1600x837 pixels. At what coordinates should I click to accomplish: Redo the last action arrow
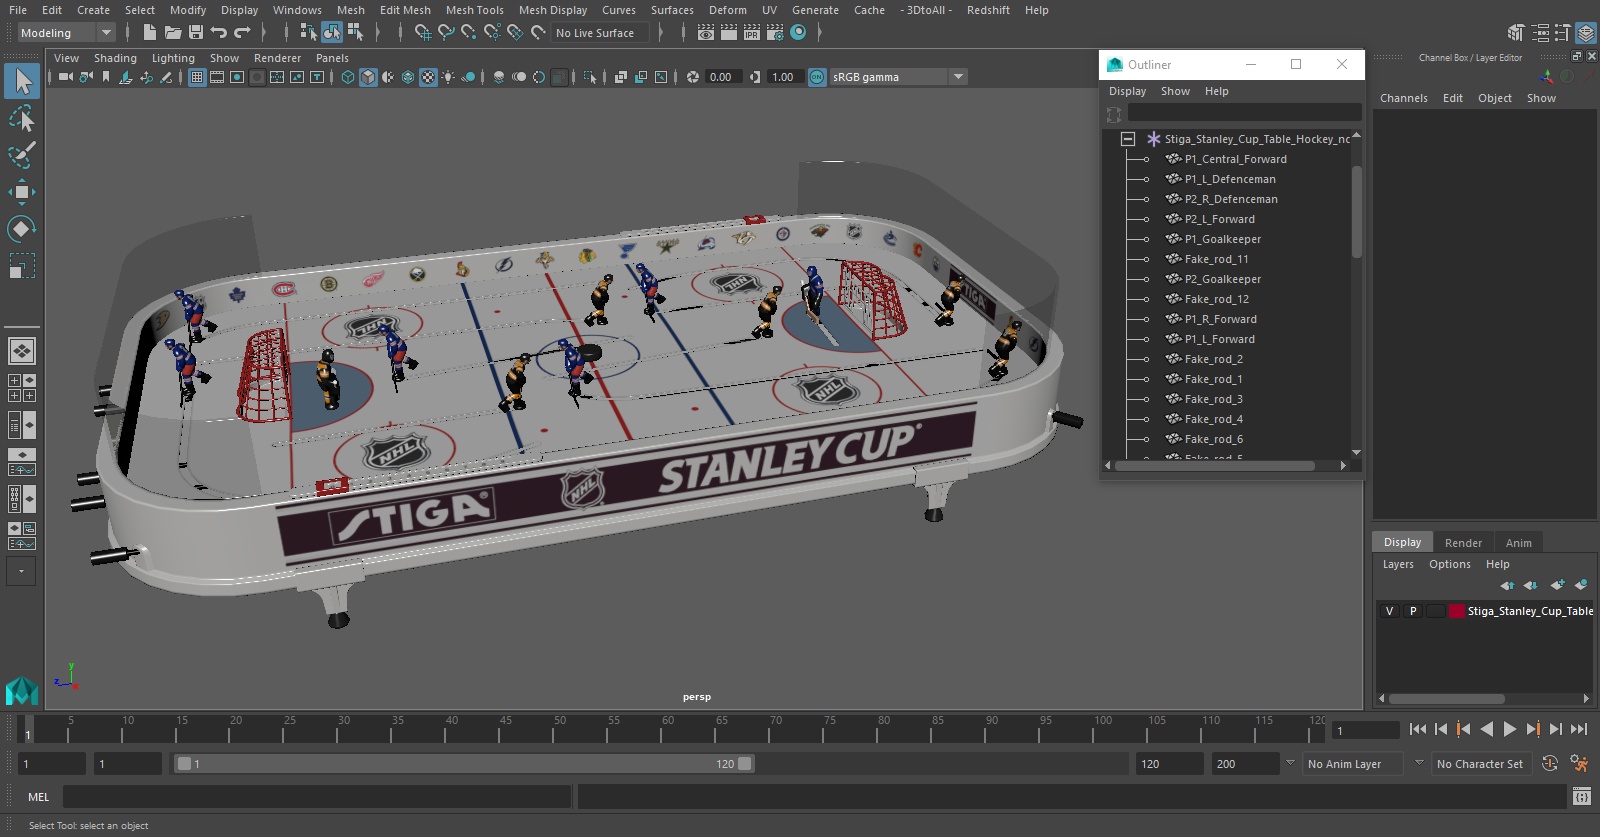(242, 33)
